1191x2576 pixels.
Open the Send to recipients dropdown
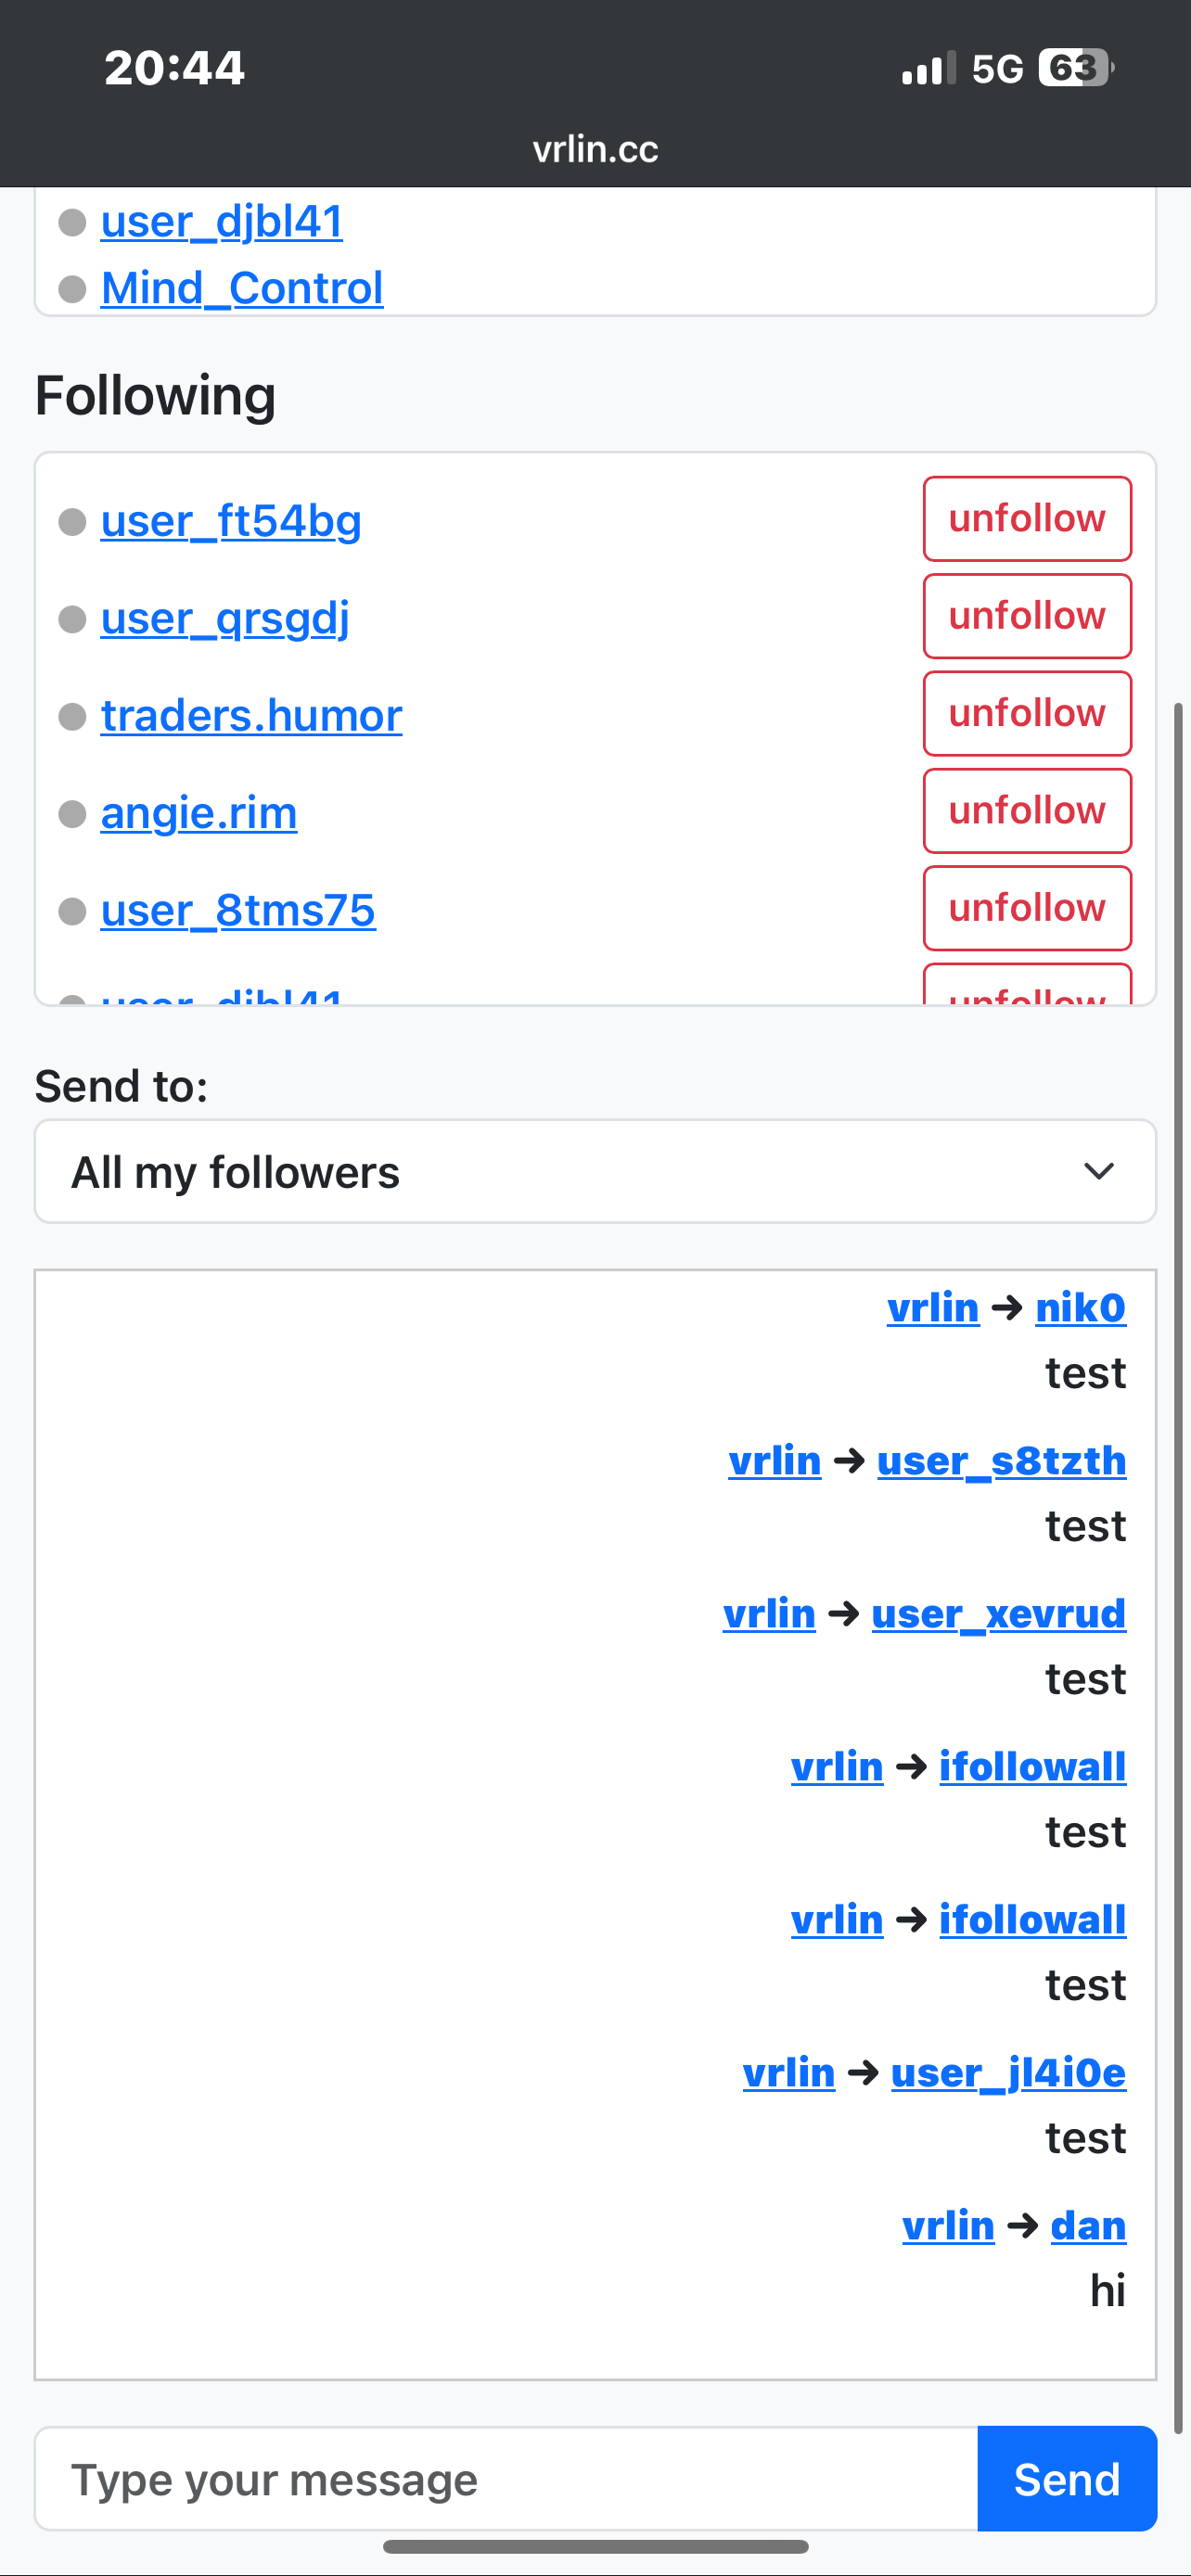[x=595, y=1171]
